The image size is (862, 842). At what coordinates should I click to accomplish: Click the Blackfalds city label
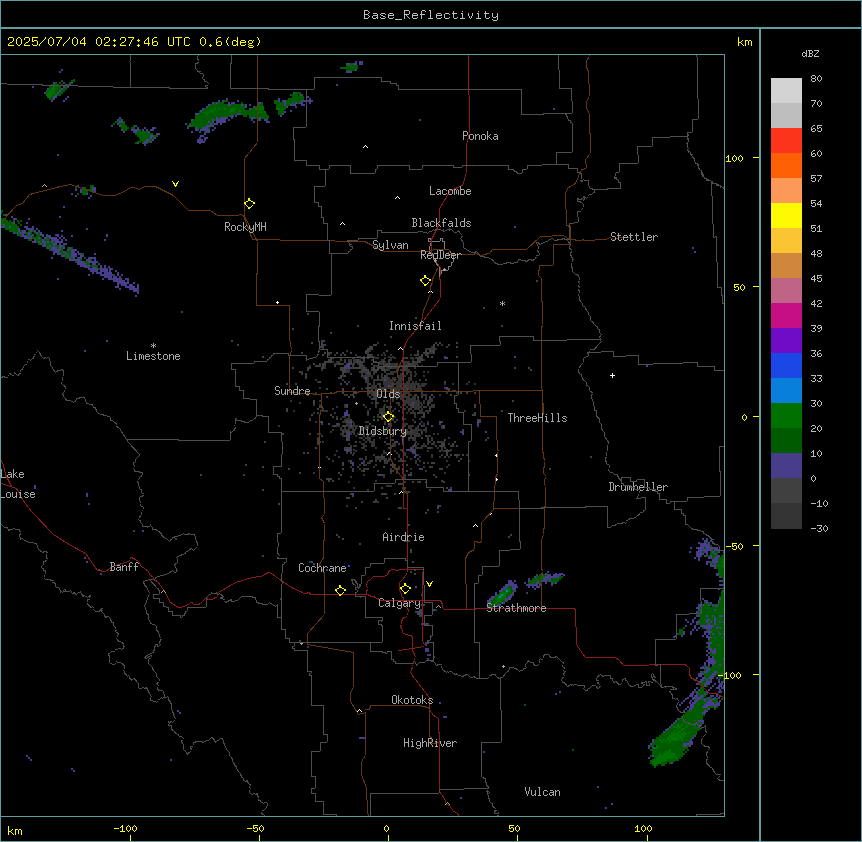441,223
